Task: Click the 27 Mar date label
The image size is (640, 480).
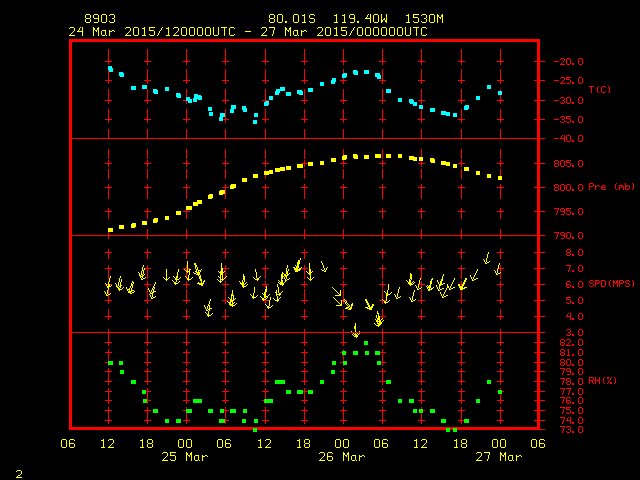Action: pyautogui.click(x=498, y=457)
